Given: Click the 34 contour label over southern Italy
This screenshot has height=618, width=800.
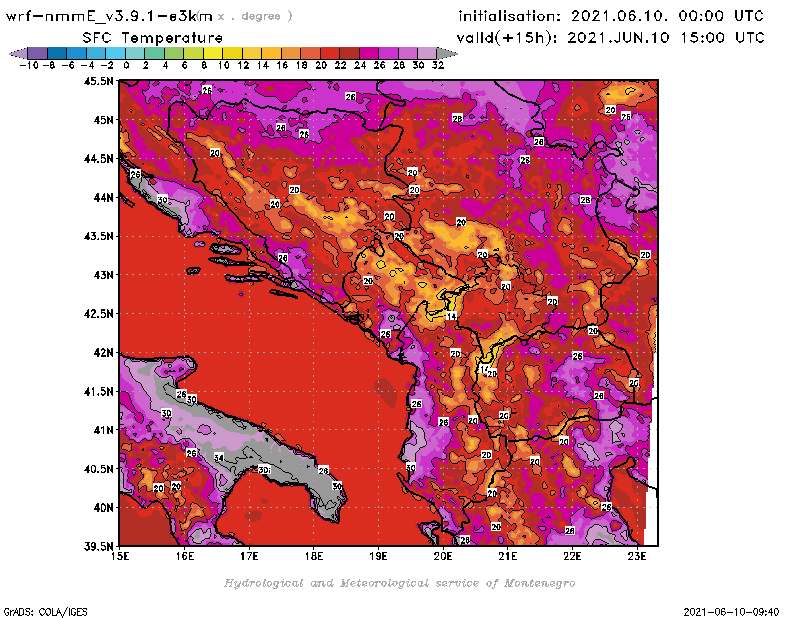Looking at the screenshot, I should click(x=218, y=458).
